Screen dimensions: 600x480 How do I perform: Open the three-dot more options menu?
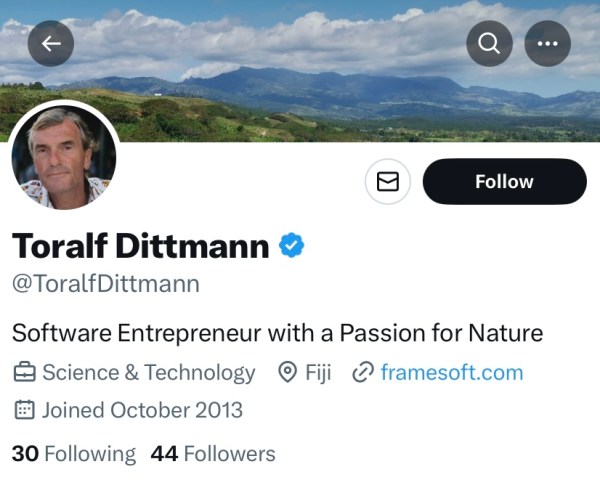pos(547,43)
